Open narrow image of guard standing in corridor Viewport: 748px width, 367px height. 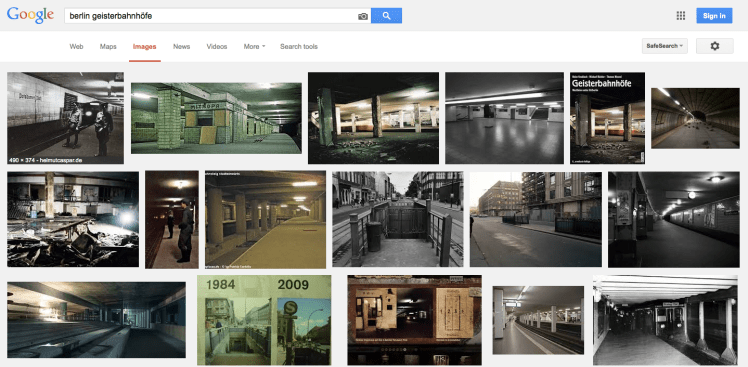[x=172, y=219]
